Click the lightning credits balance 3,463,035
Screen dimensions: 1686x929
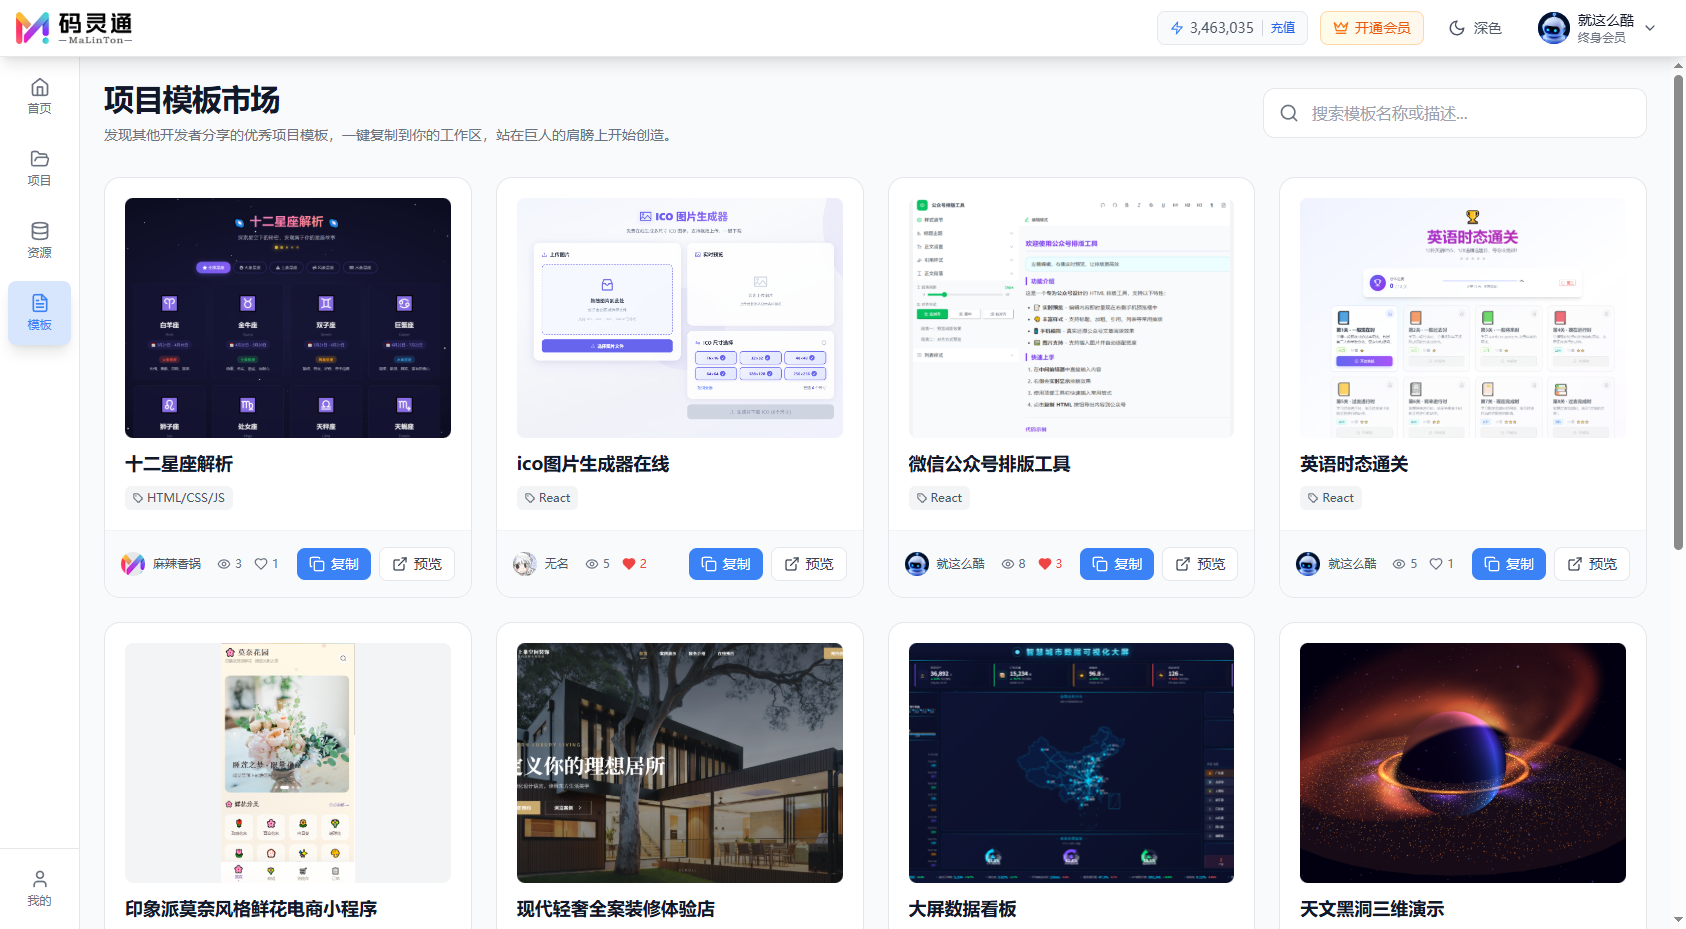pos(1212,28)
